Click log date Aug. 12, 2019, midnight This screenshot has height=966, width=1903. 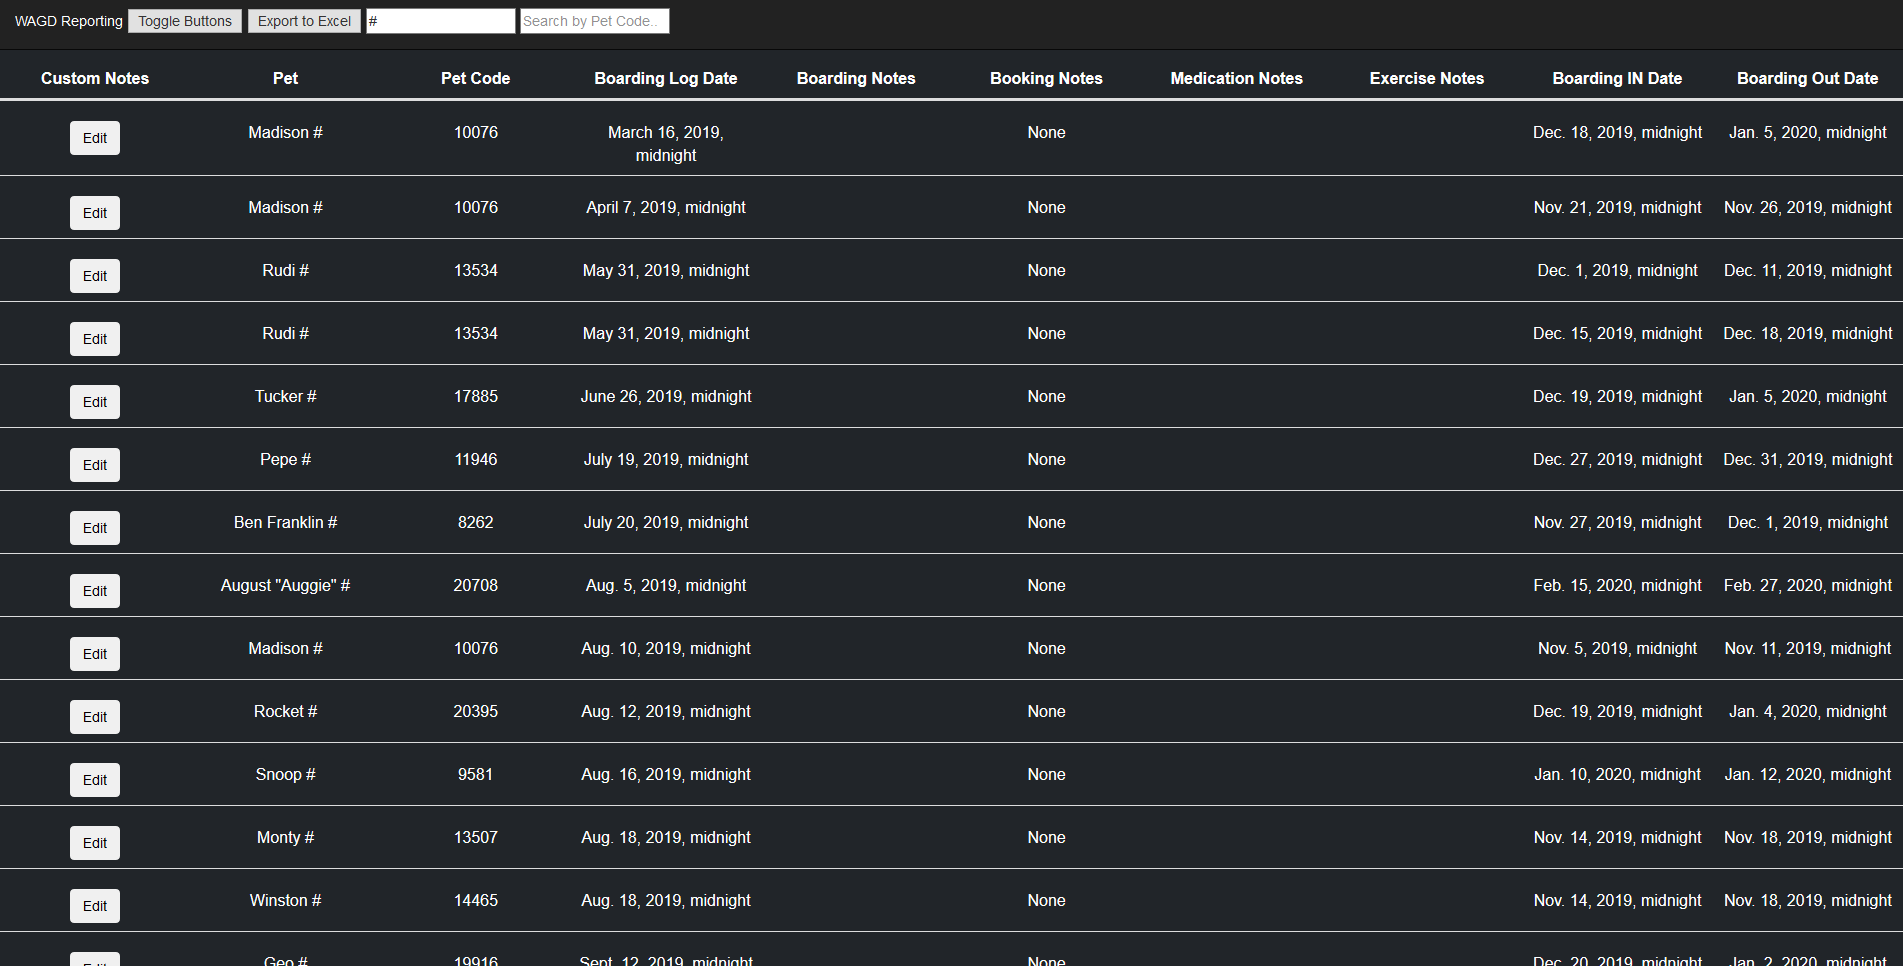tap(666, 711)
